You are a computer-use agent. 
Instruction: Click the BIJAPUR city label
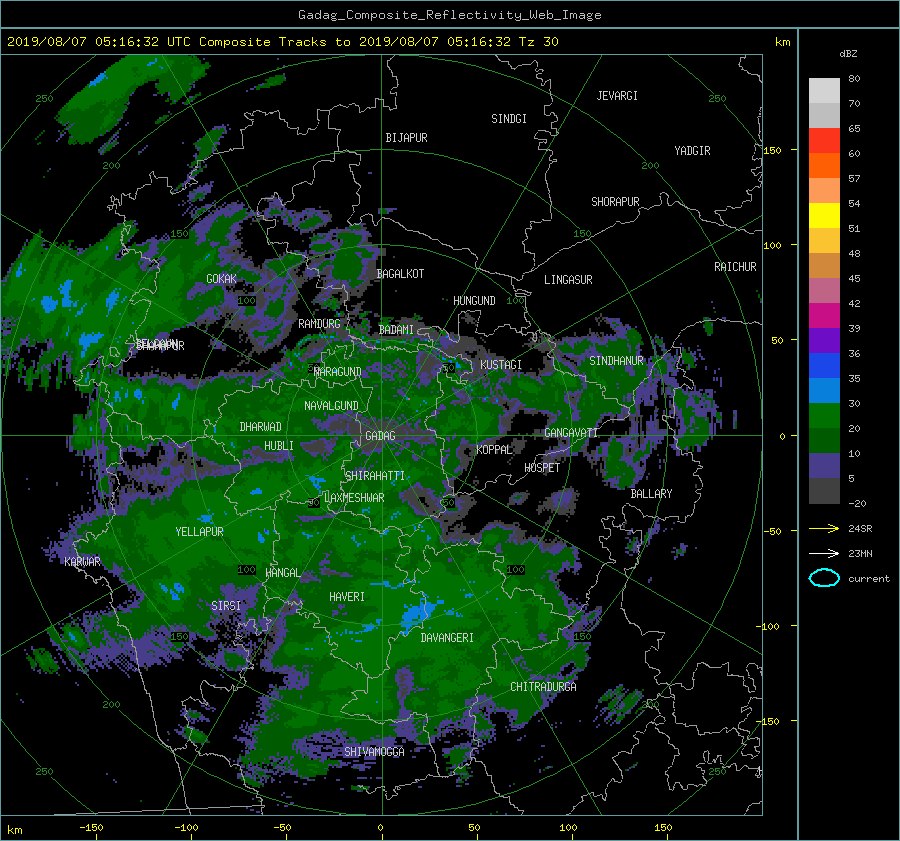[406, 138]
